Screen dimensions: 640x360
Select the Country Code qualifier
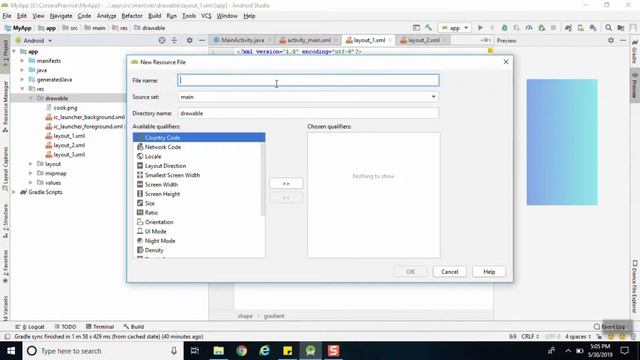199,138
